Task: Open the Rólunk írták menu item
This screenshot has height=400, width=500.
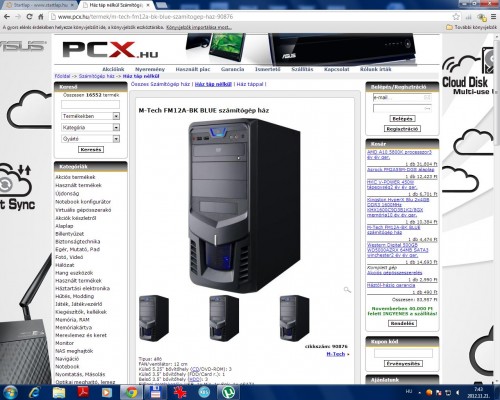Action: (x=376, y=69)
